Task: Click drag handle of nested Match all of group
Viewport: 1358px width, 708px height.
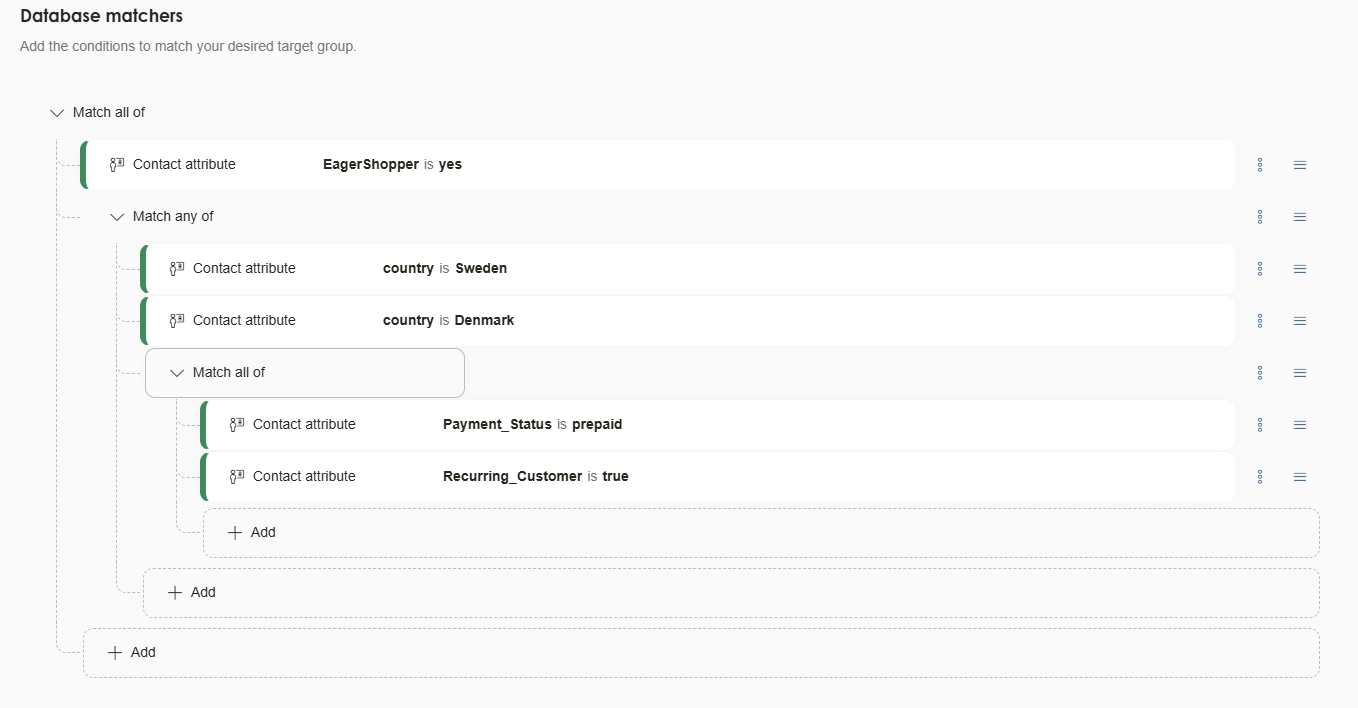Action: (x=1299, y=373)
